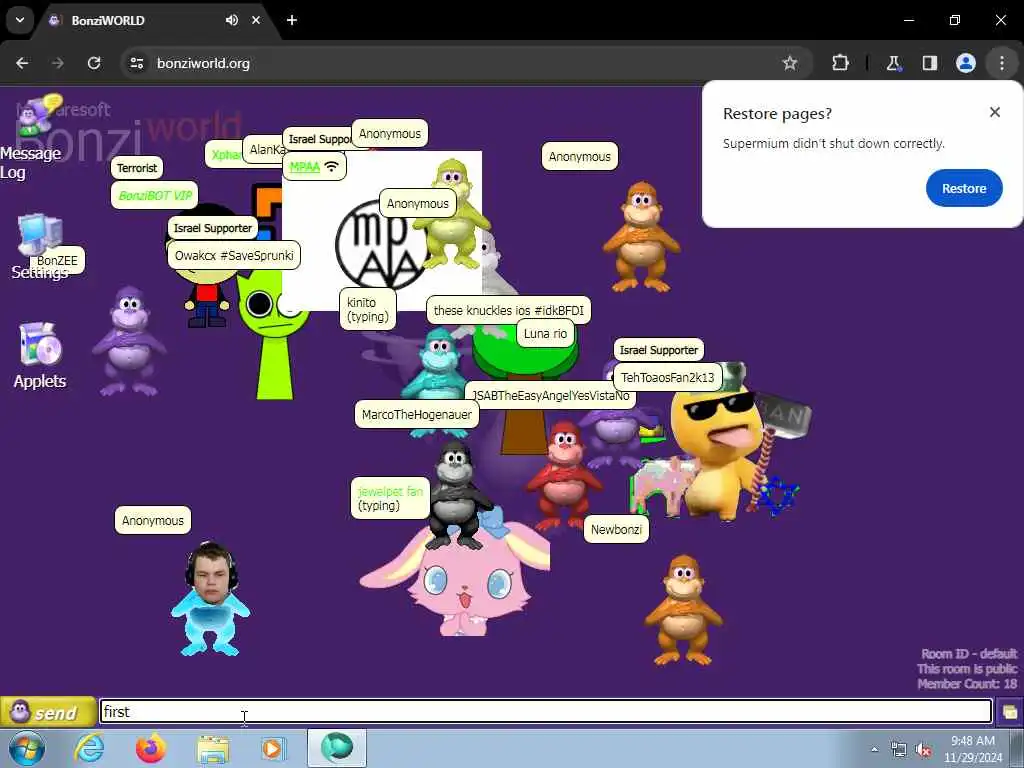Click the 'BonziBOT VIP' name tag
Image resolution: width=1024 pixels, height=768 pixels.
pos(155,195)
